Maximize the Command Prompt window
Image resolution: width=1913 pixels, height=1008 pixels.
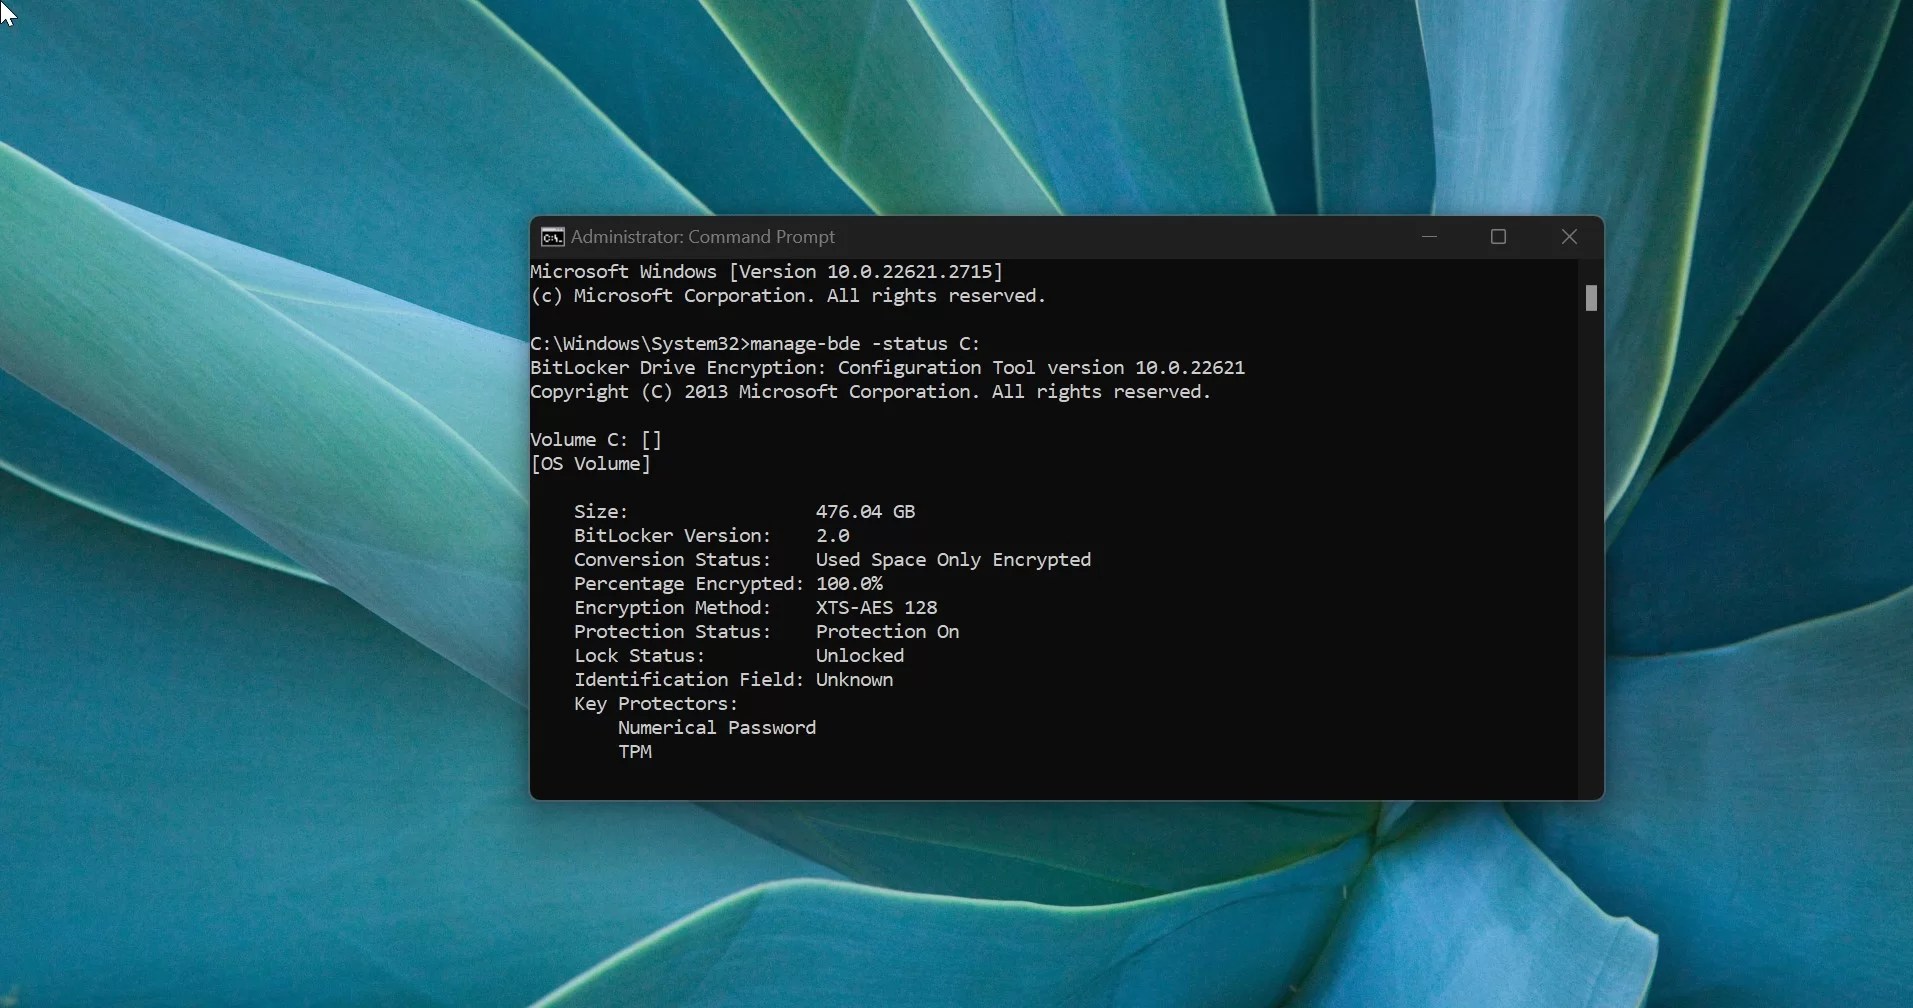tap(1497, 236)
